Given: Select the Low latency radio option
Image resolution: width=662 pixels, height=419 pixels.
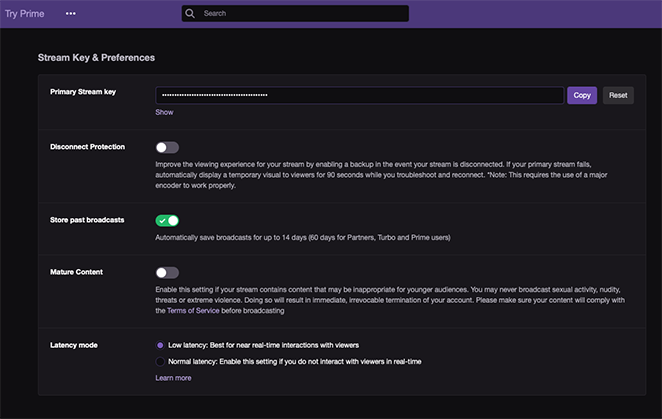Looking at the screenshot, I should 160,345.
